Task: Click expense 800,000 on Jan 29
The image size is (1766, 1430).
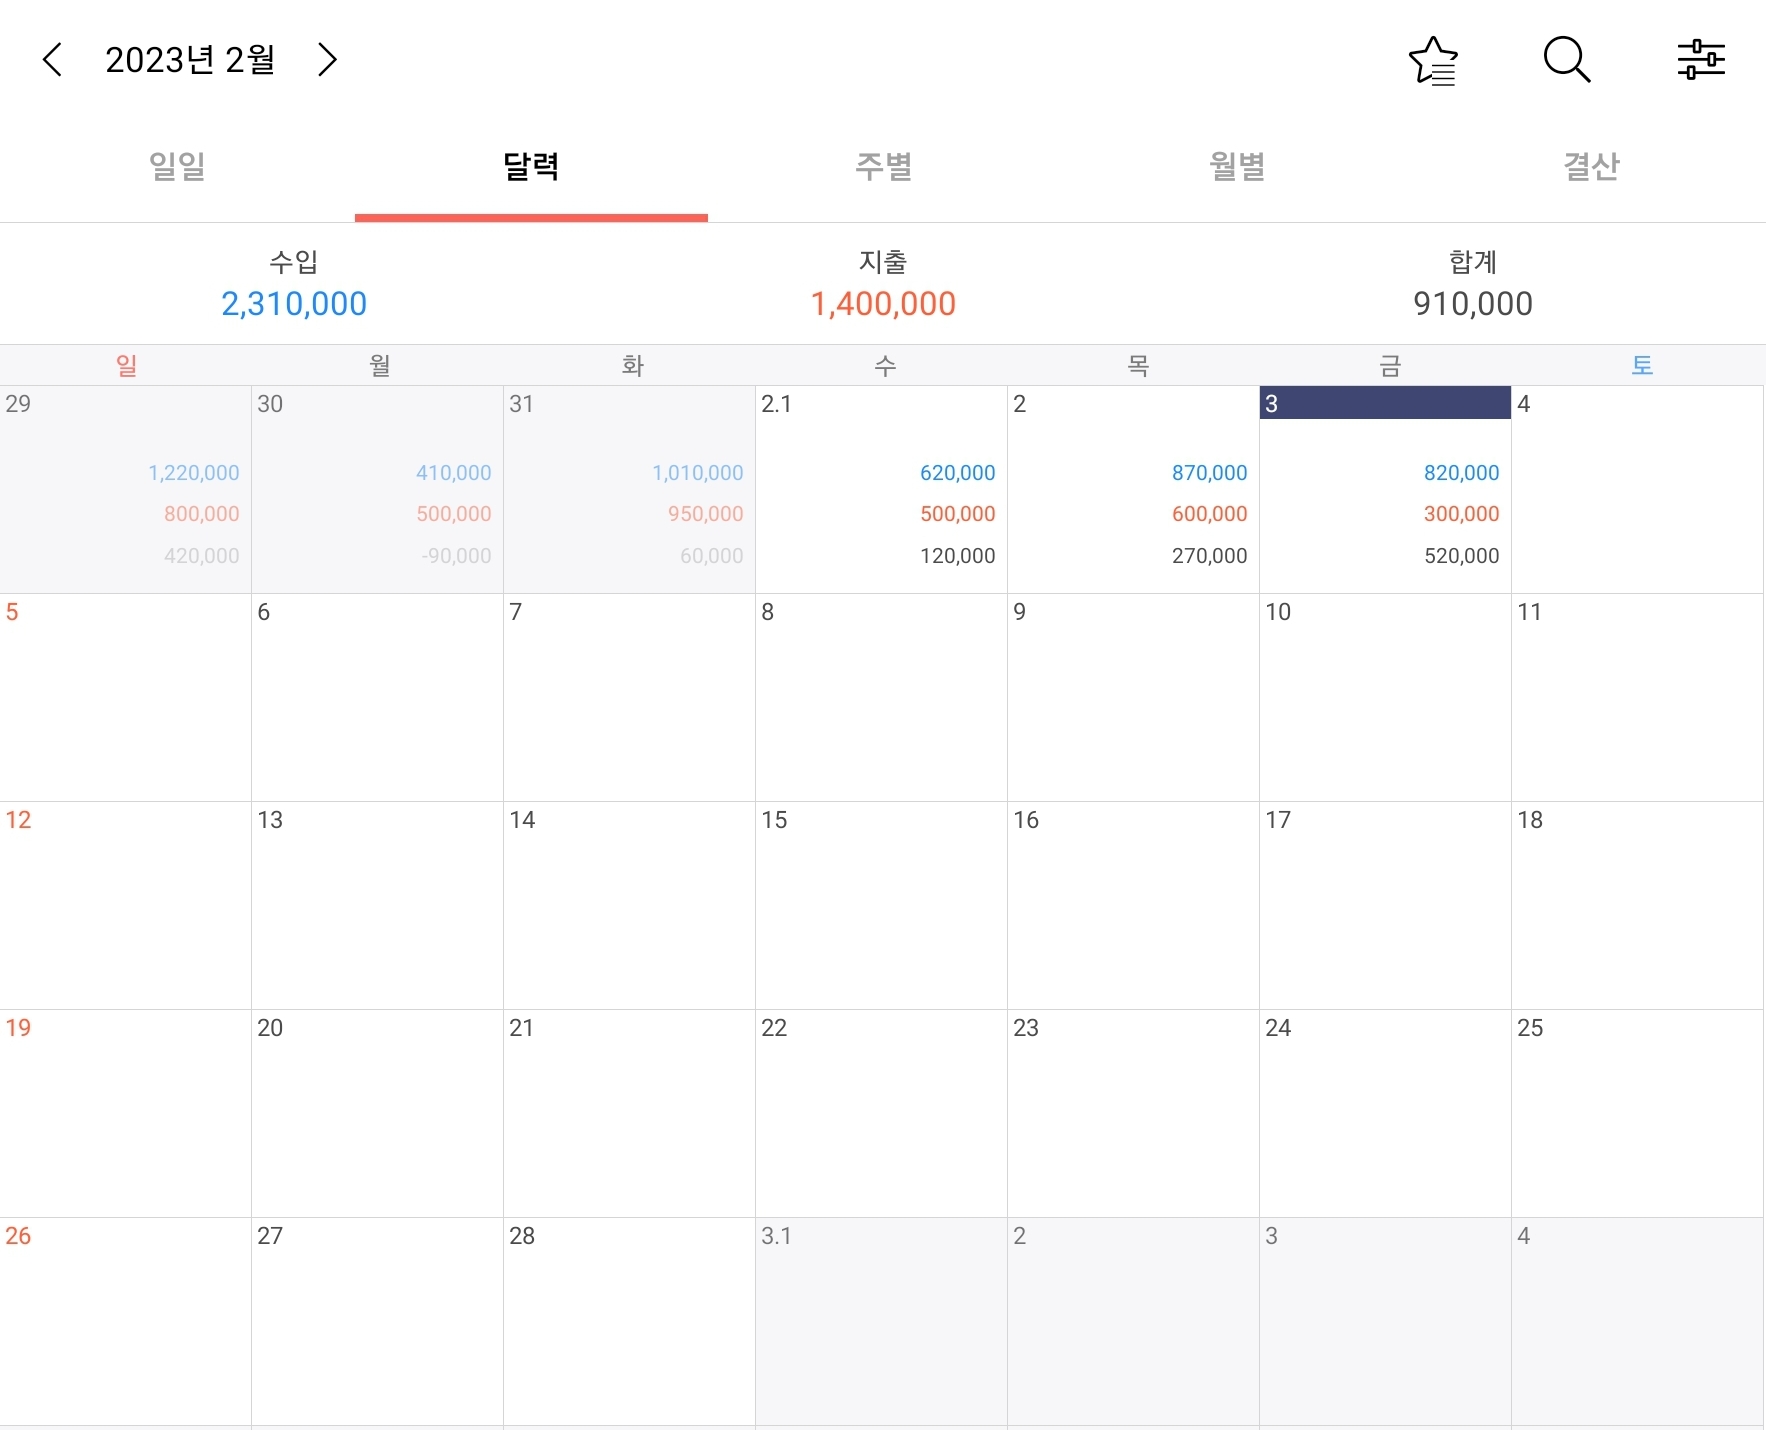Action: tap(201, 514)
